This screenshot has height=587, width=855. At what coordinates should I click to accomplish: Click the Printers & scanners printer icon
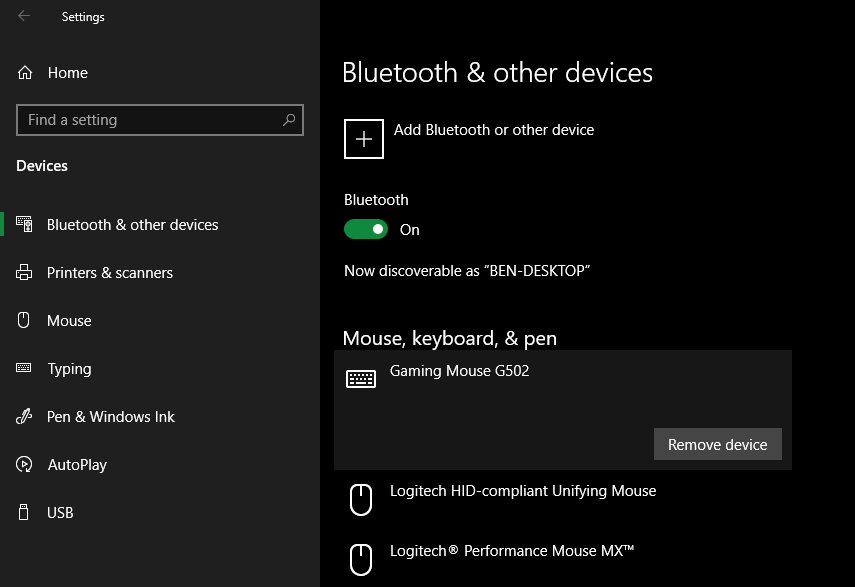coord(25,272)
